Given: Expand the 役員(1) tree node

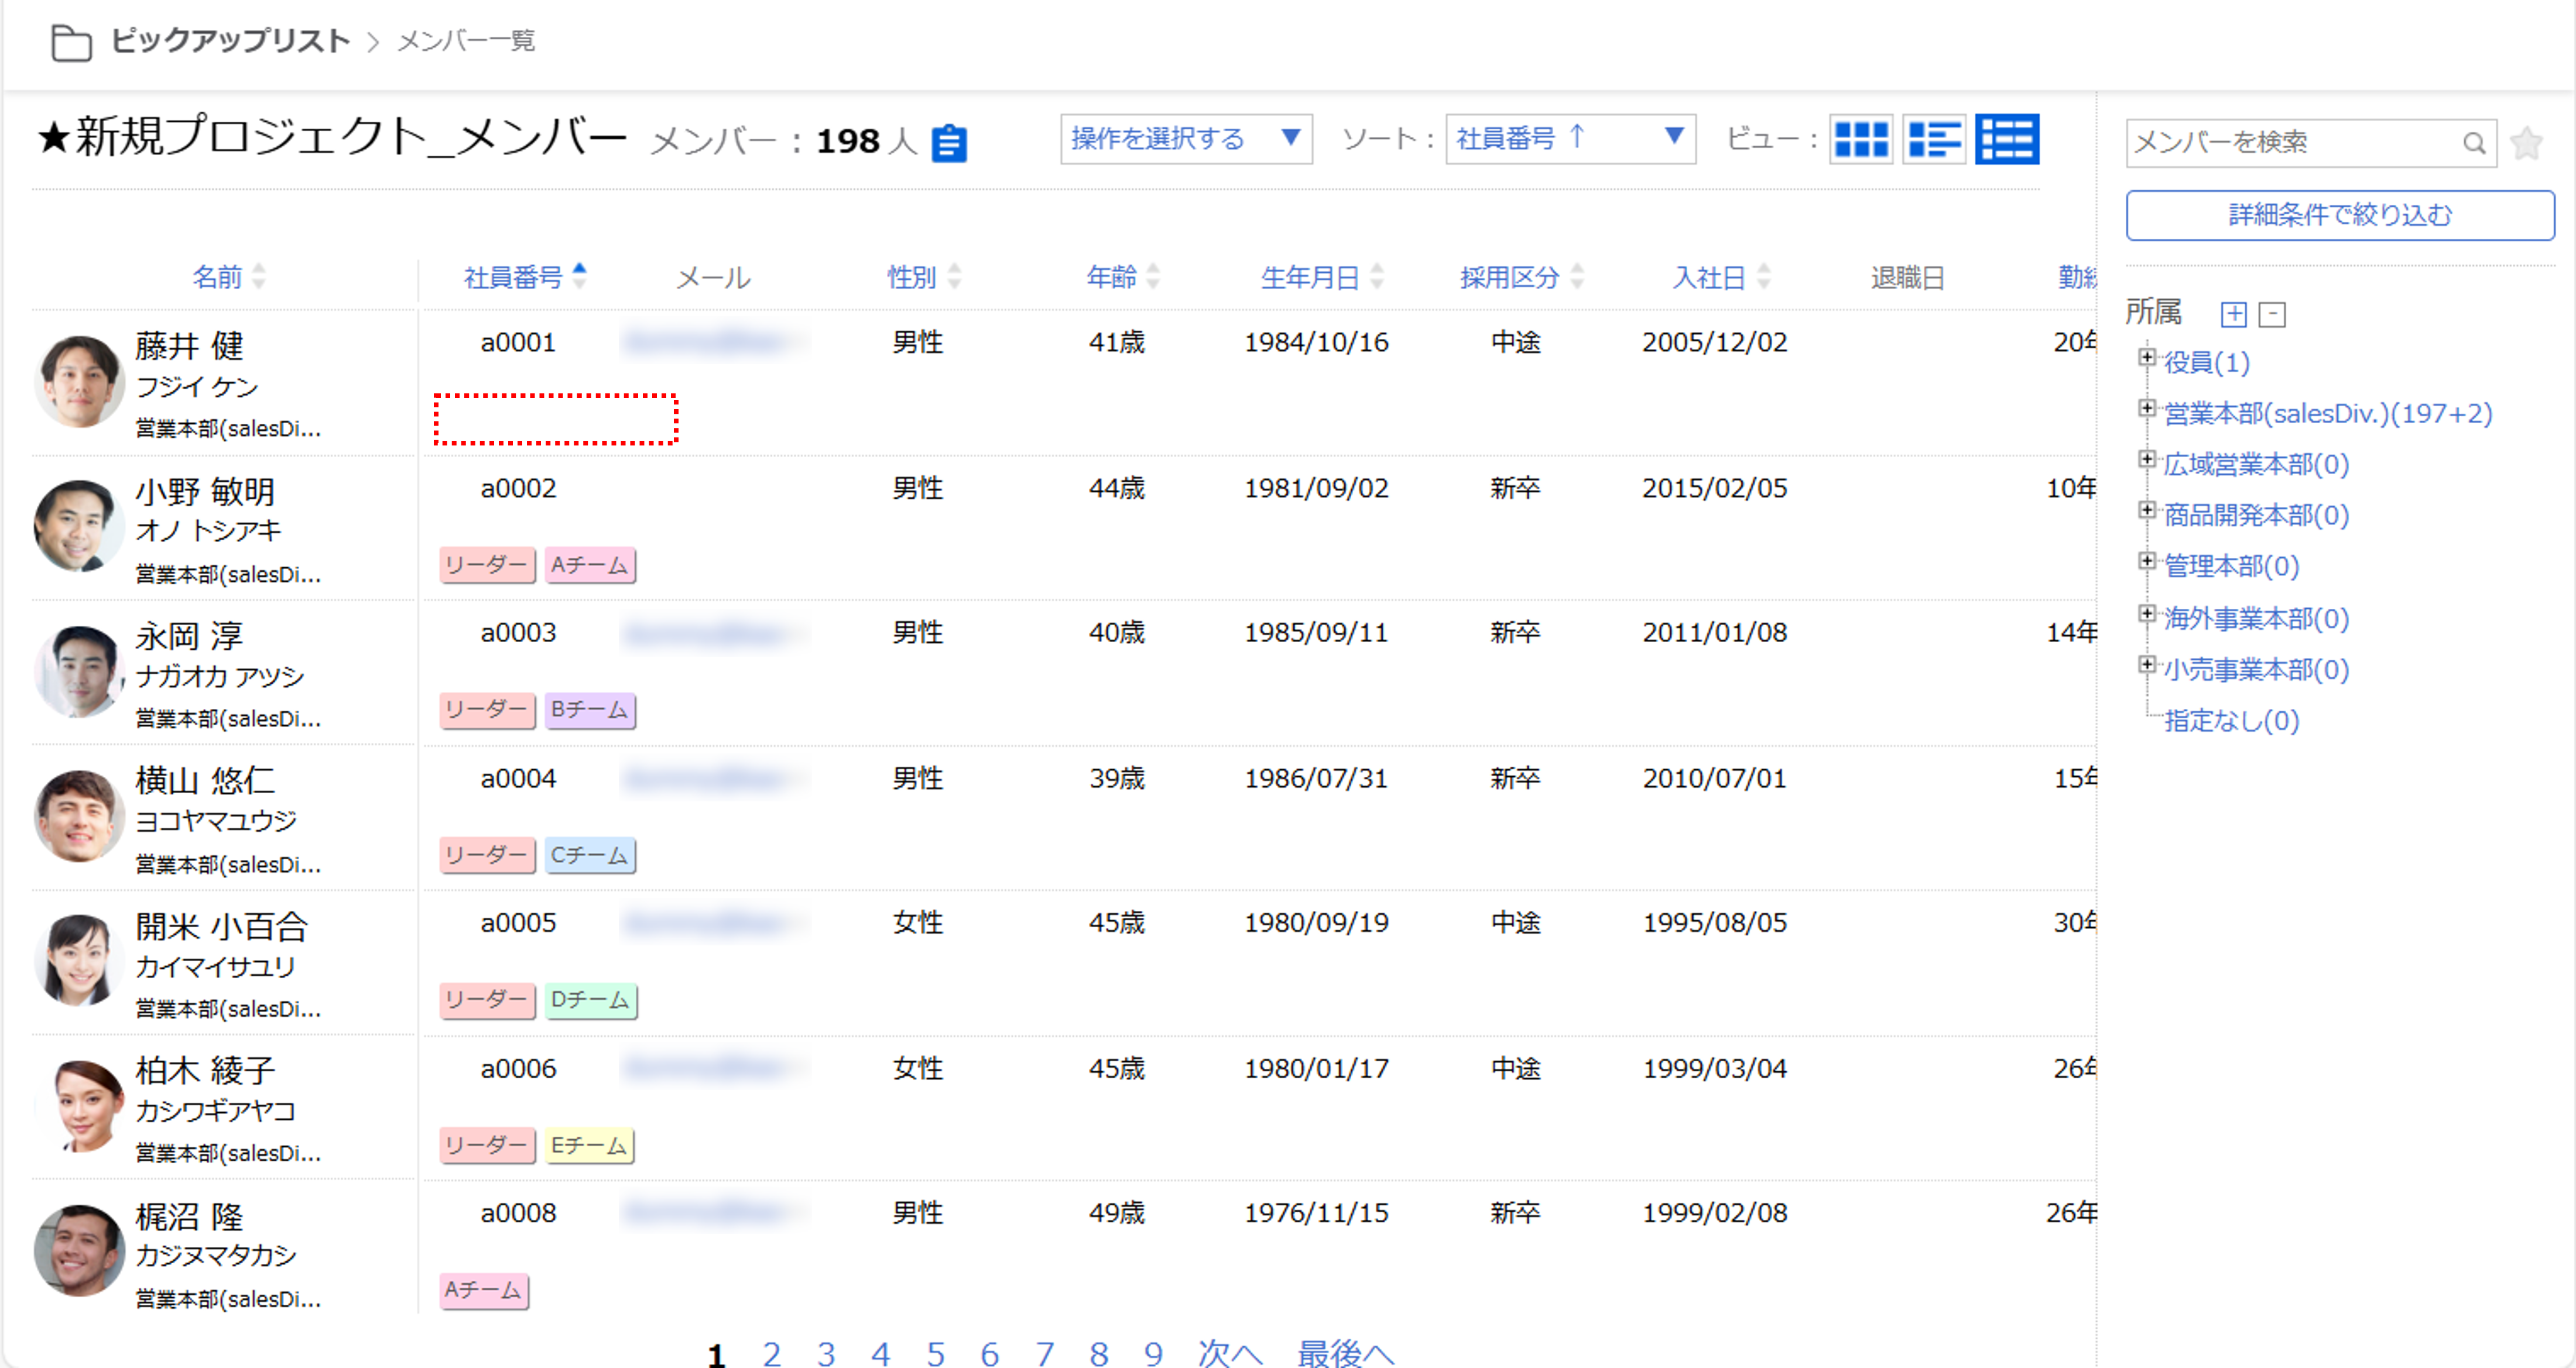Looking at the screenshot, I should (2146, 357).
